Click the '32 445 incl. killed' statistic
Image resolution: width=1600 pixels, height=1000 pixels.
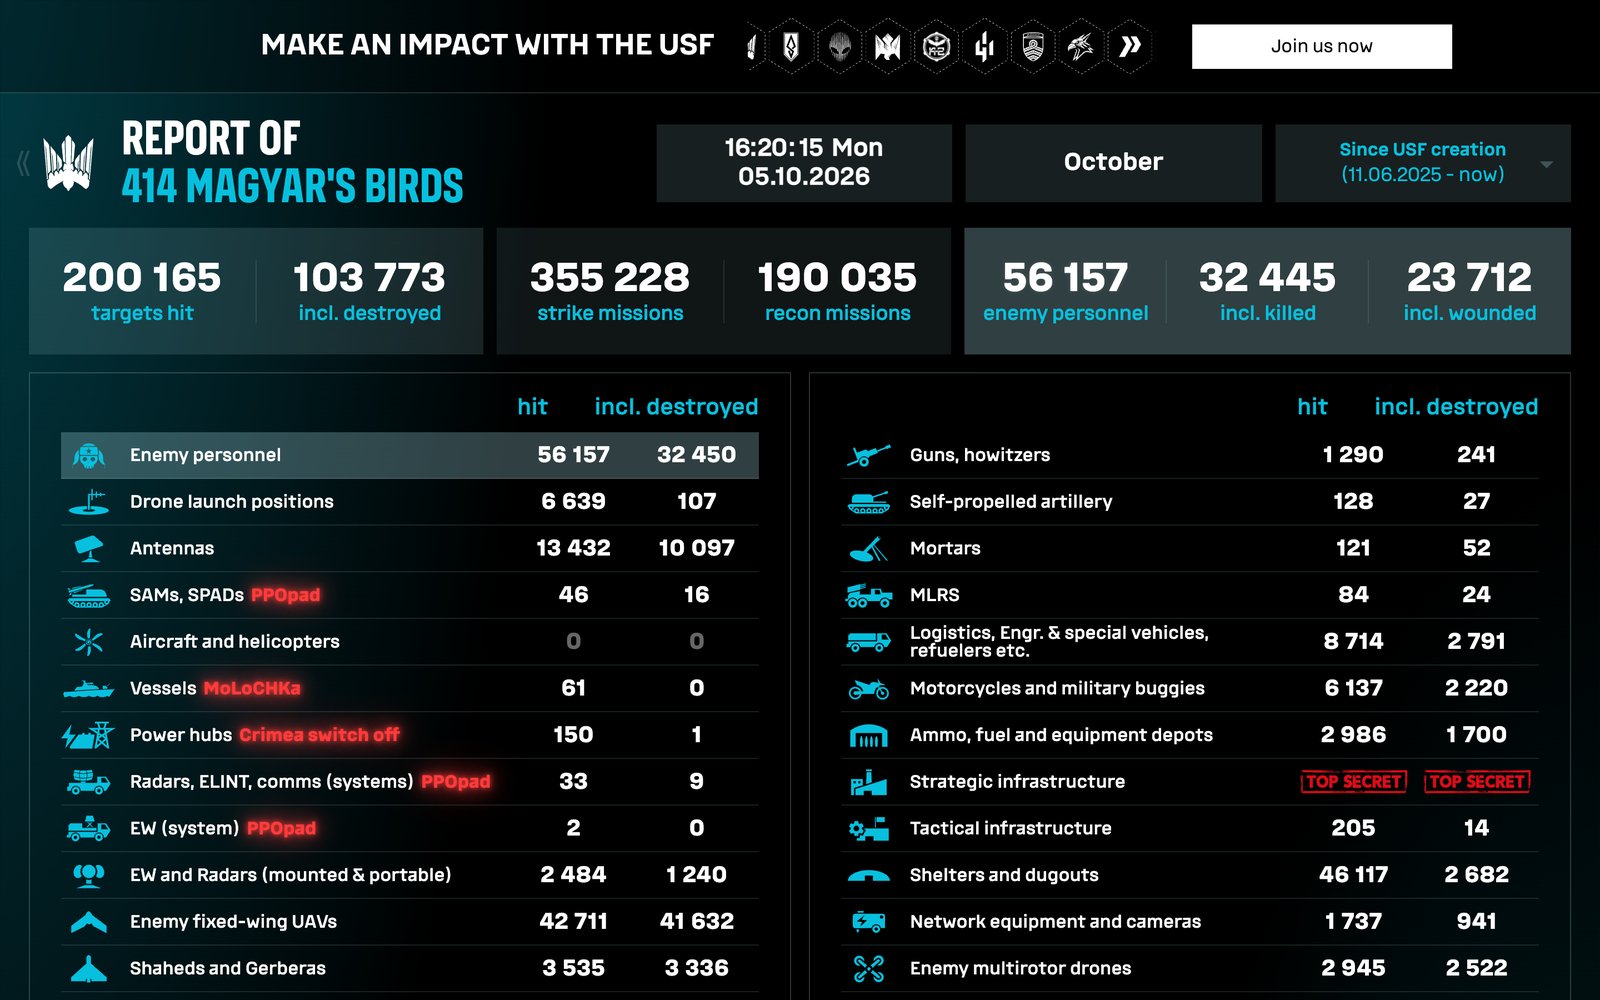(x=1267, y=291)
